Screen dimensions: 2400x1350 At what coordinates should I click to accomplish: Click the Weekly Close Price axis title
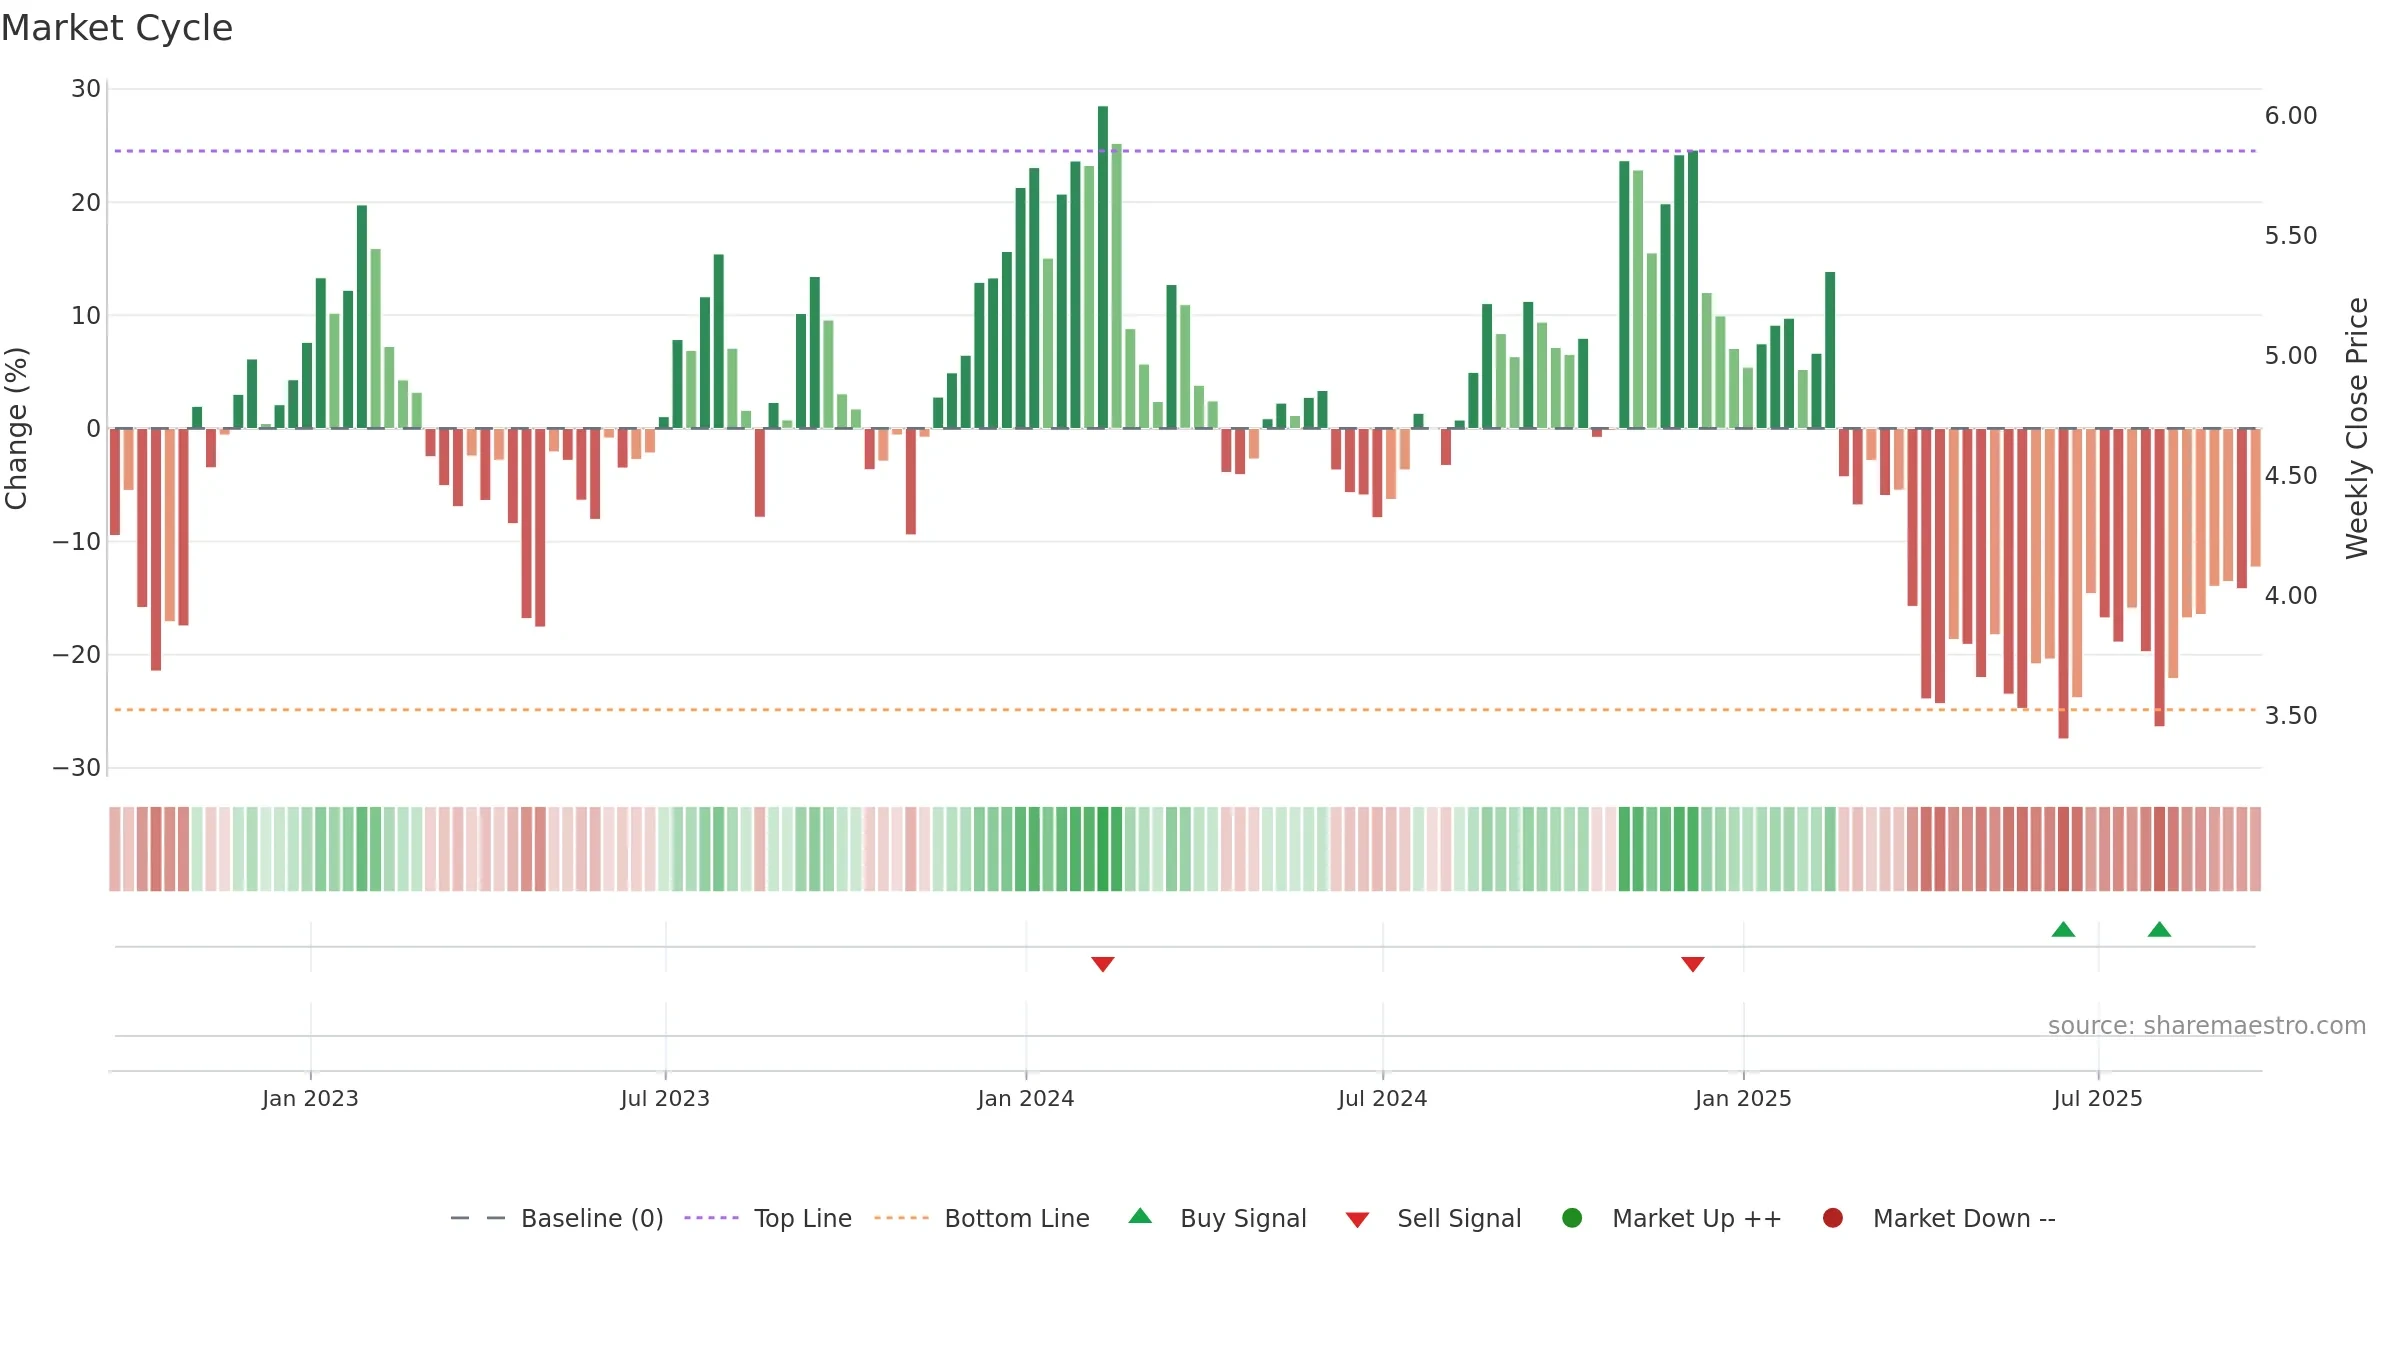[2357, 428]
